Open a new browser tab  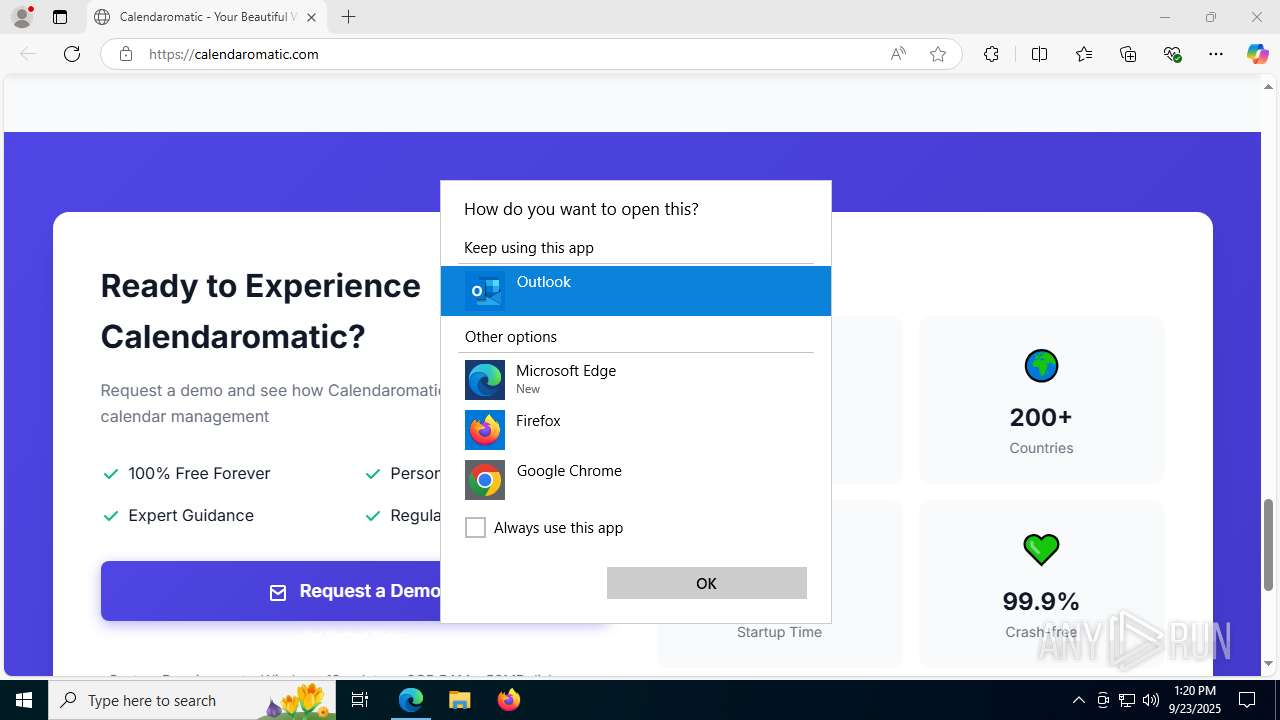348,17
